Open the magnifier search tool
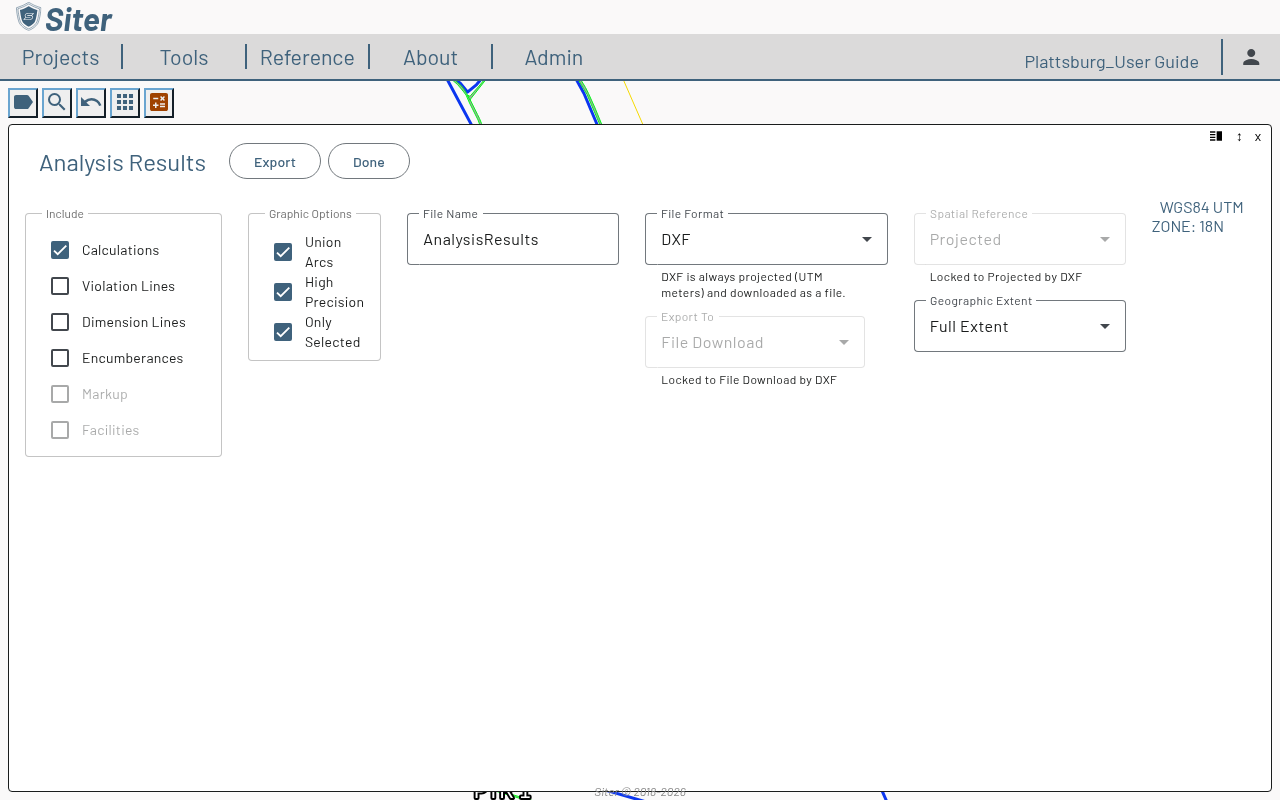The image size is (1280, 800). pyautogui.click(x=57, y=102)
